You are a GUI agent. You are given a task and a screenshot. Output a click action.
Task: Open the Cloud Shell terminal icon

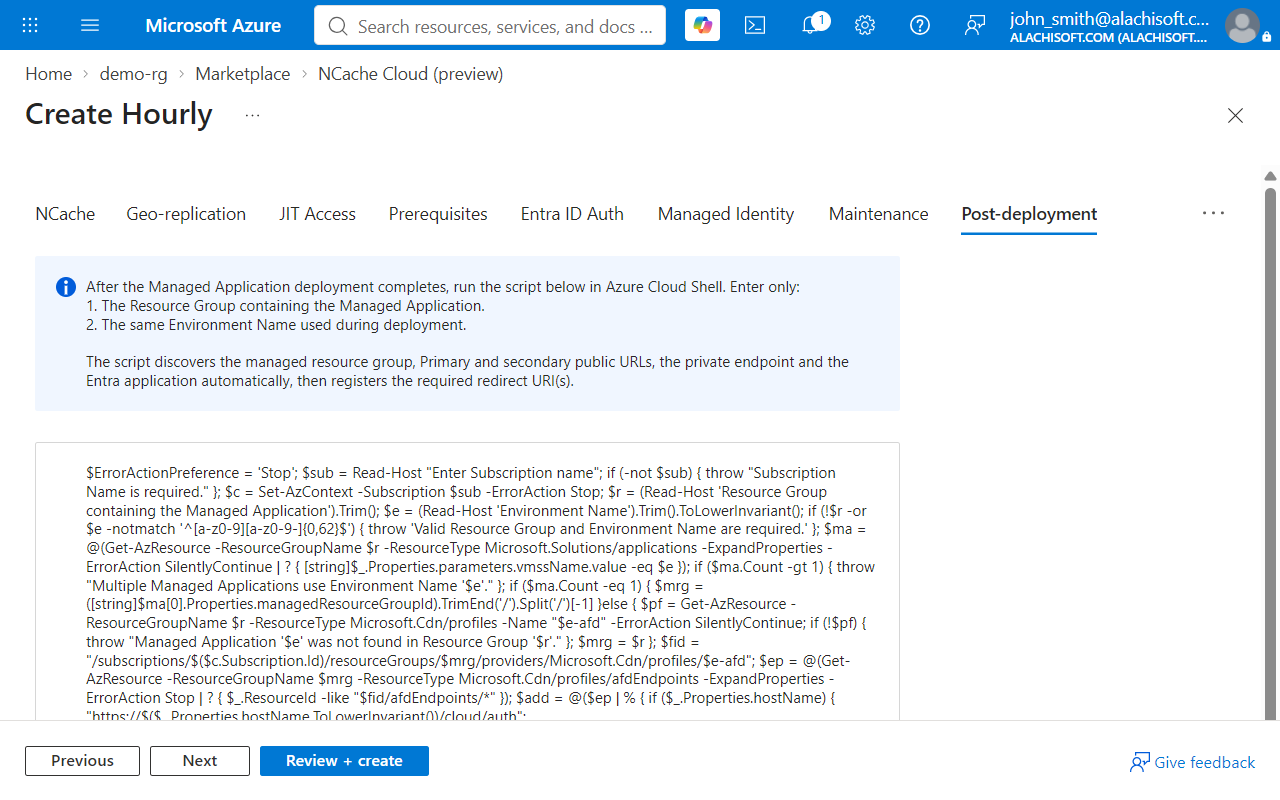click(x=755, y=25)
